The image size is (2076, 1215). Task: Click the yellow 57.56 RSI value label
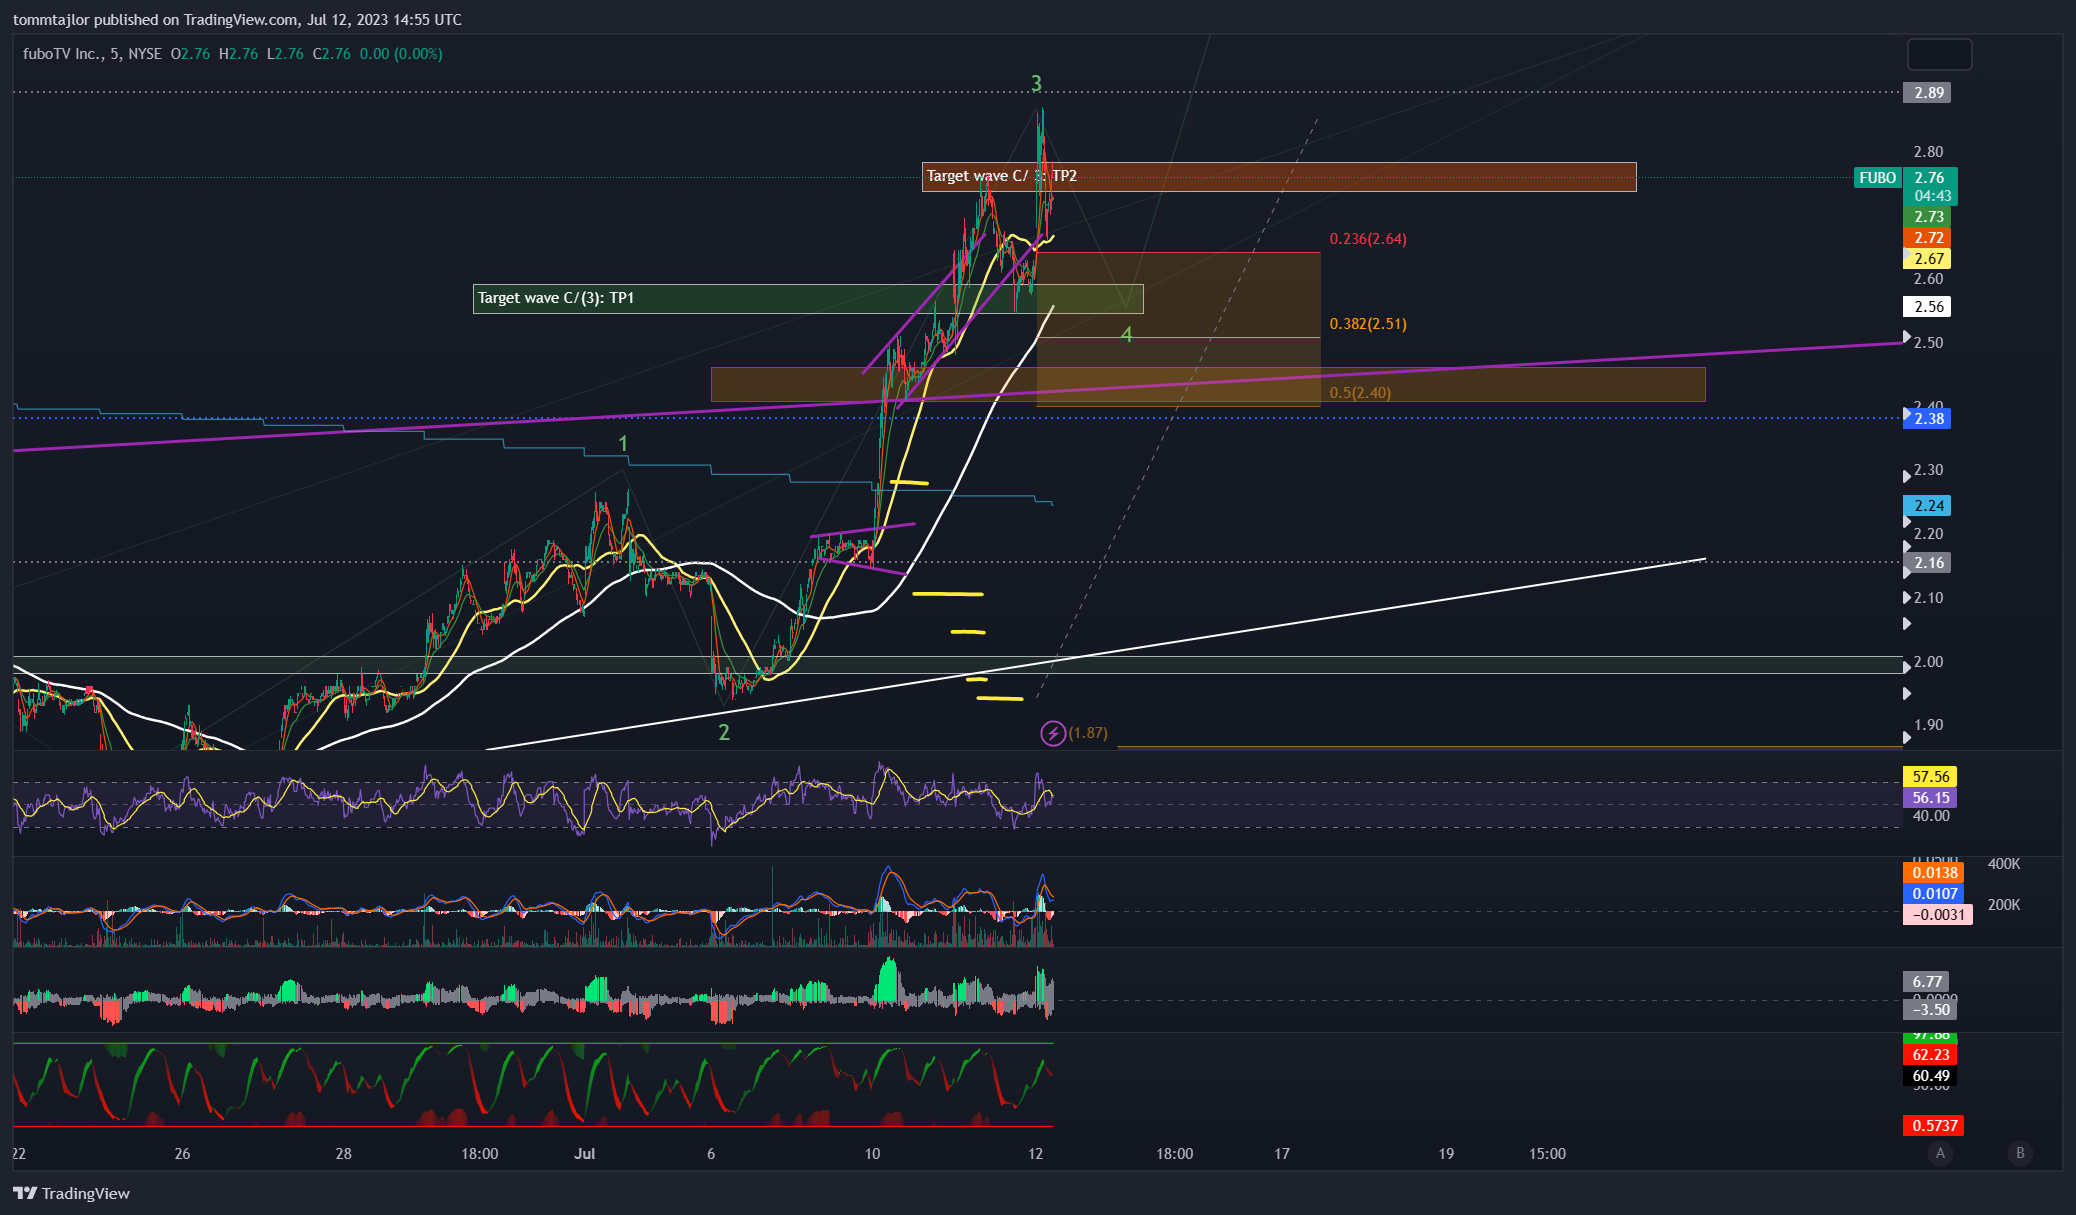1930,777
